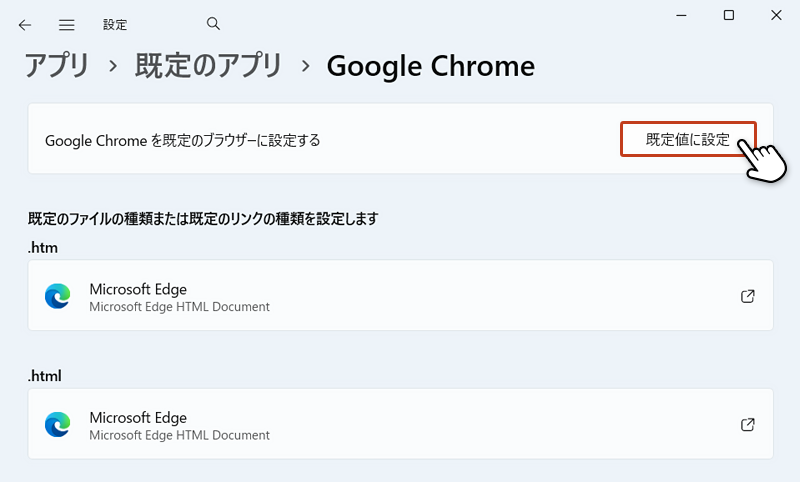Maximize the Settings window

[729, 15]
